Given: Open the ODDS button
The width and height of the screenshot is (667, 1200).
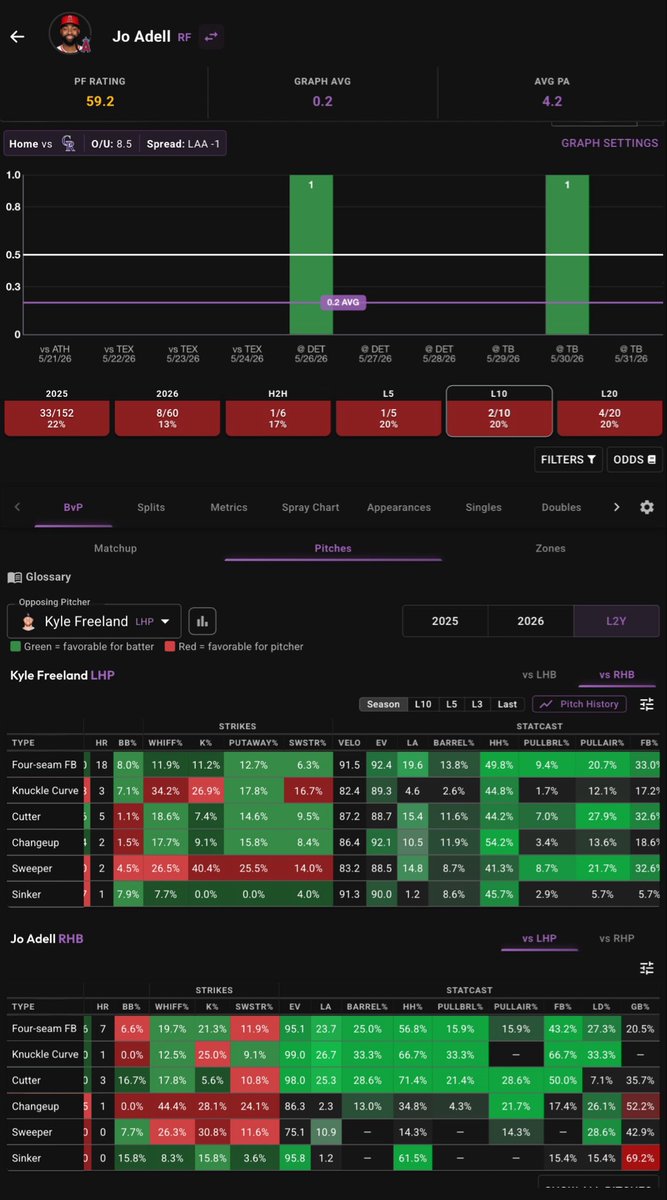Looking at the screenshot, I should (x=634, y=460).
